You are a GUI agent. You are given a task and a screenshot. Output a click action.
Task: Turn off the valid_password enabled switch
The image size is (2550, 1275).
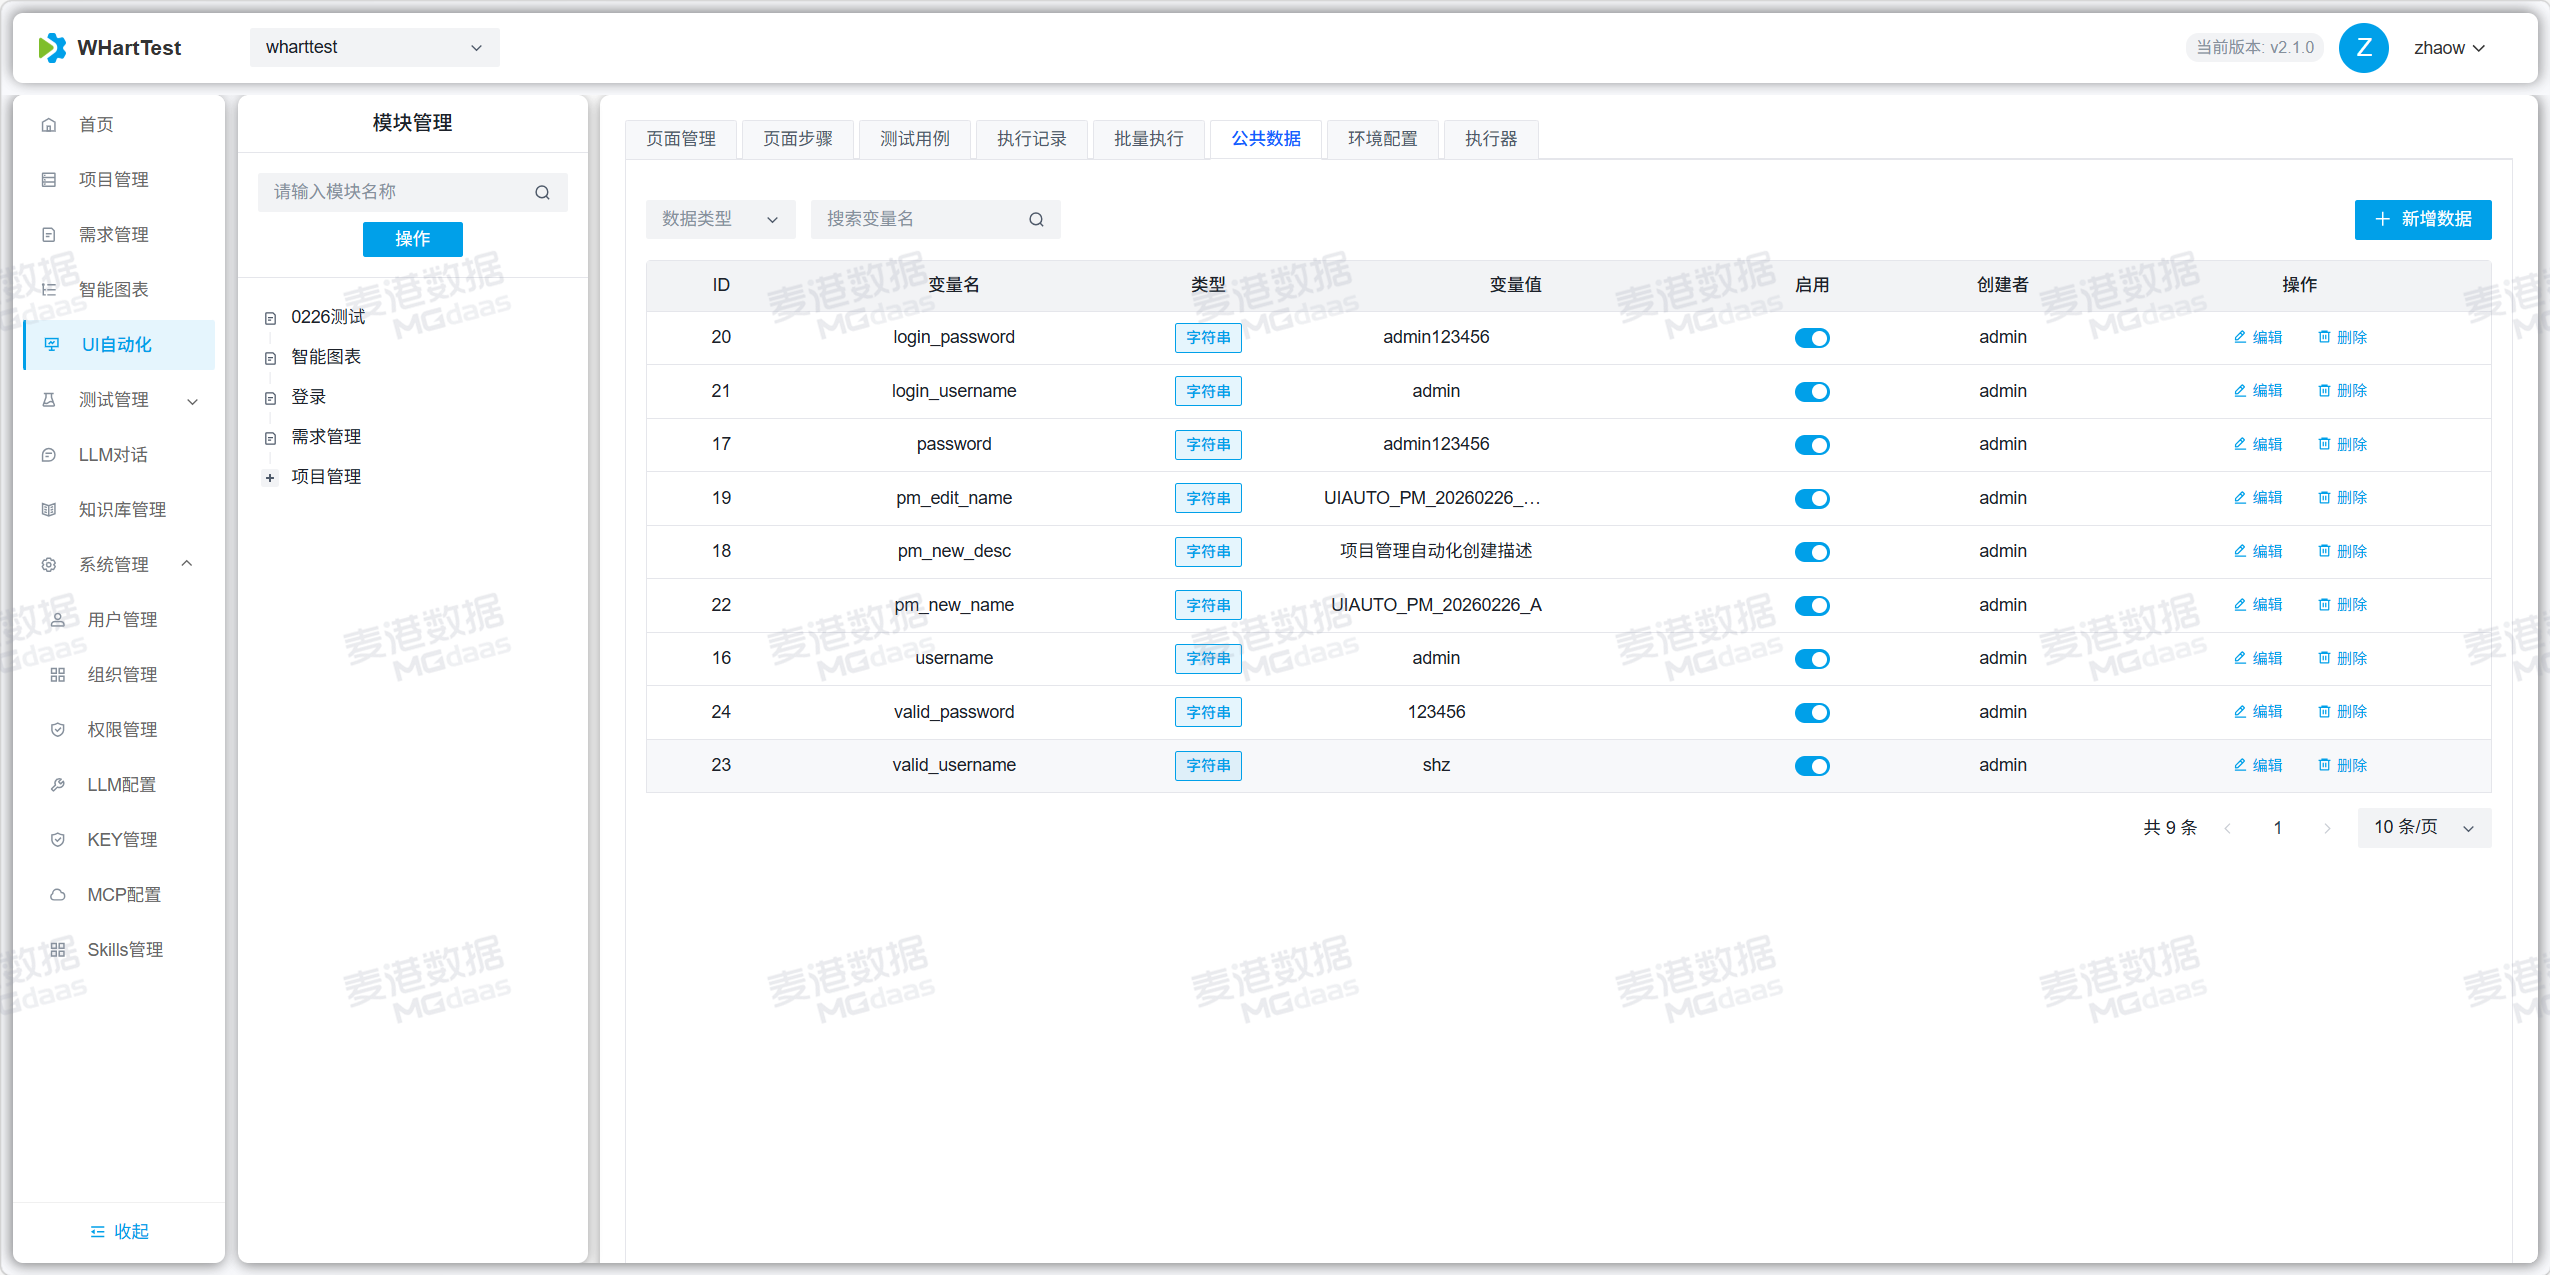[1811, 712]
